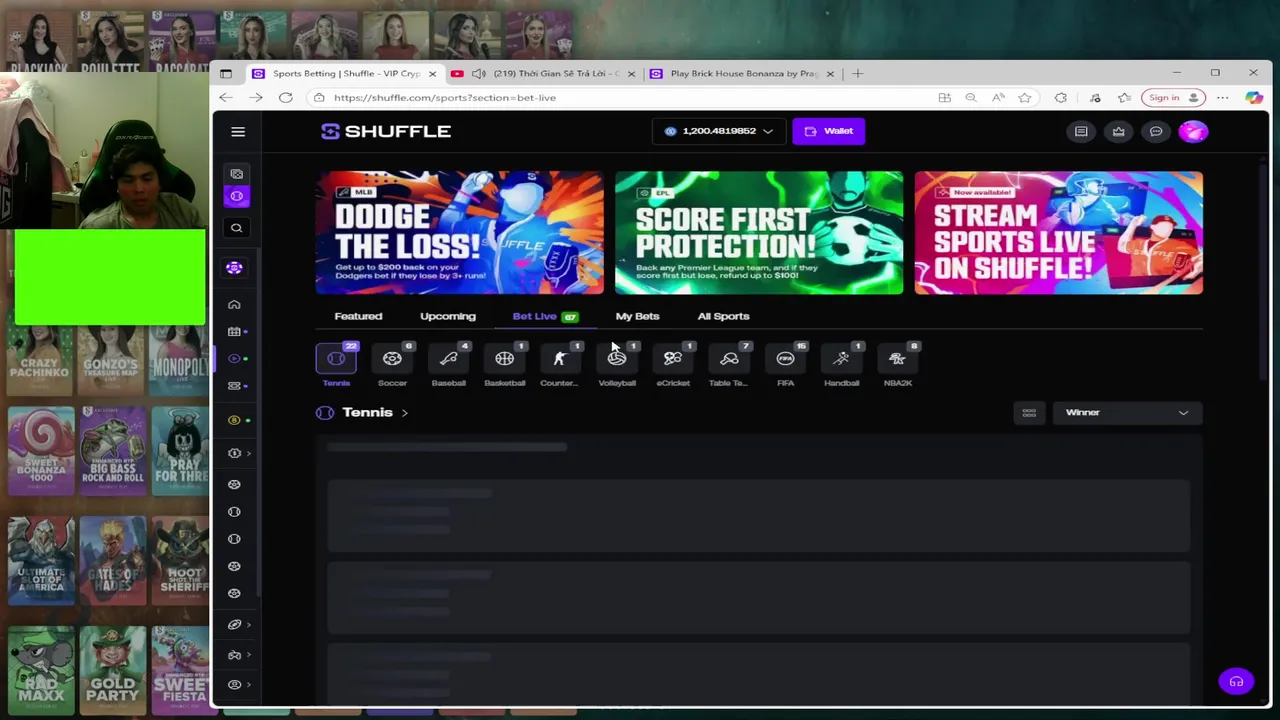Click the Shuffle logo
1280x720 pixels.
click(386, 131)
